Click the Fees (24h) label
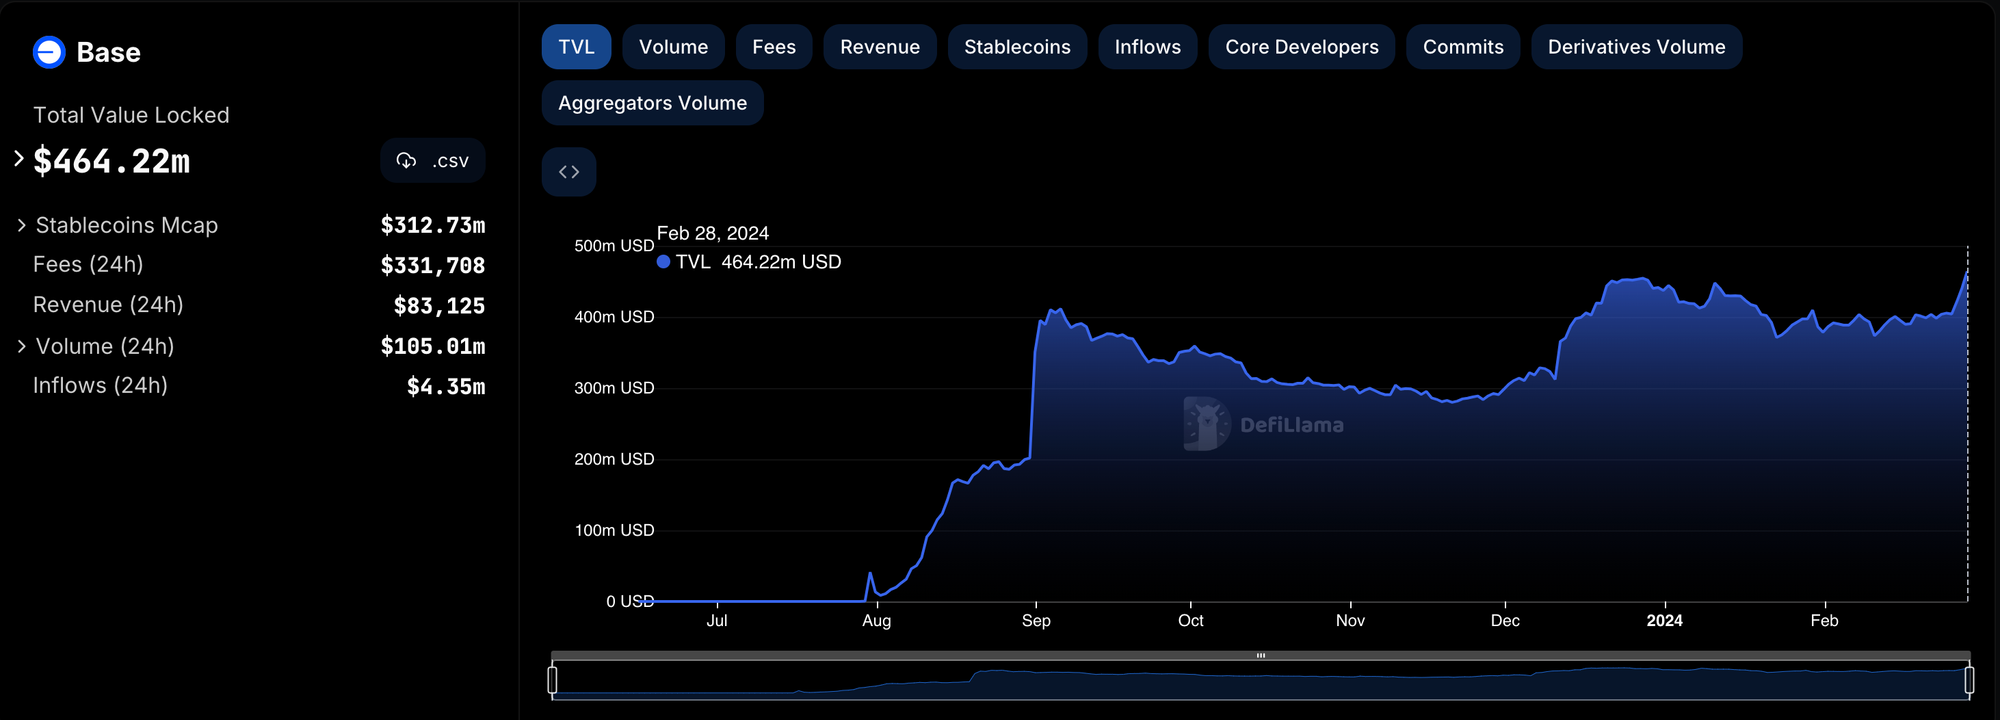This screenshot has width=2000, height=720. pyautogui.click(x=88, y=265)
